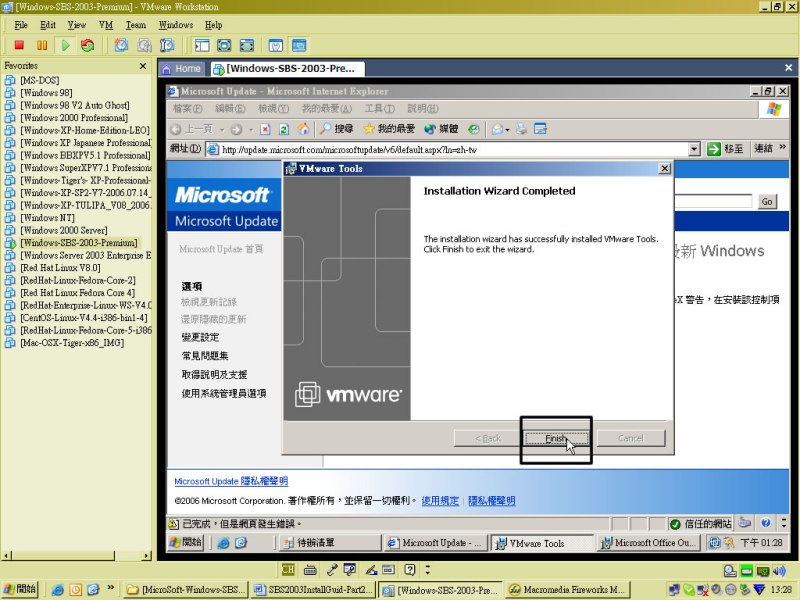Open the VMware View menu
The image size is (800, 600).
(77, 25)
